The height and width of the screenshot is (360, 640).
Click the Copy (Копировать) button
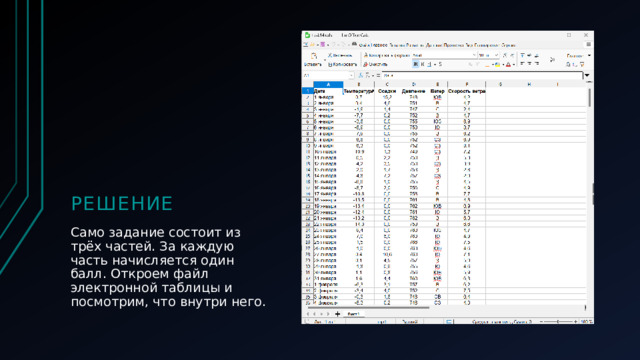pos(342,64)
